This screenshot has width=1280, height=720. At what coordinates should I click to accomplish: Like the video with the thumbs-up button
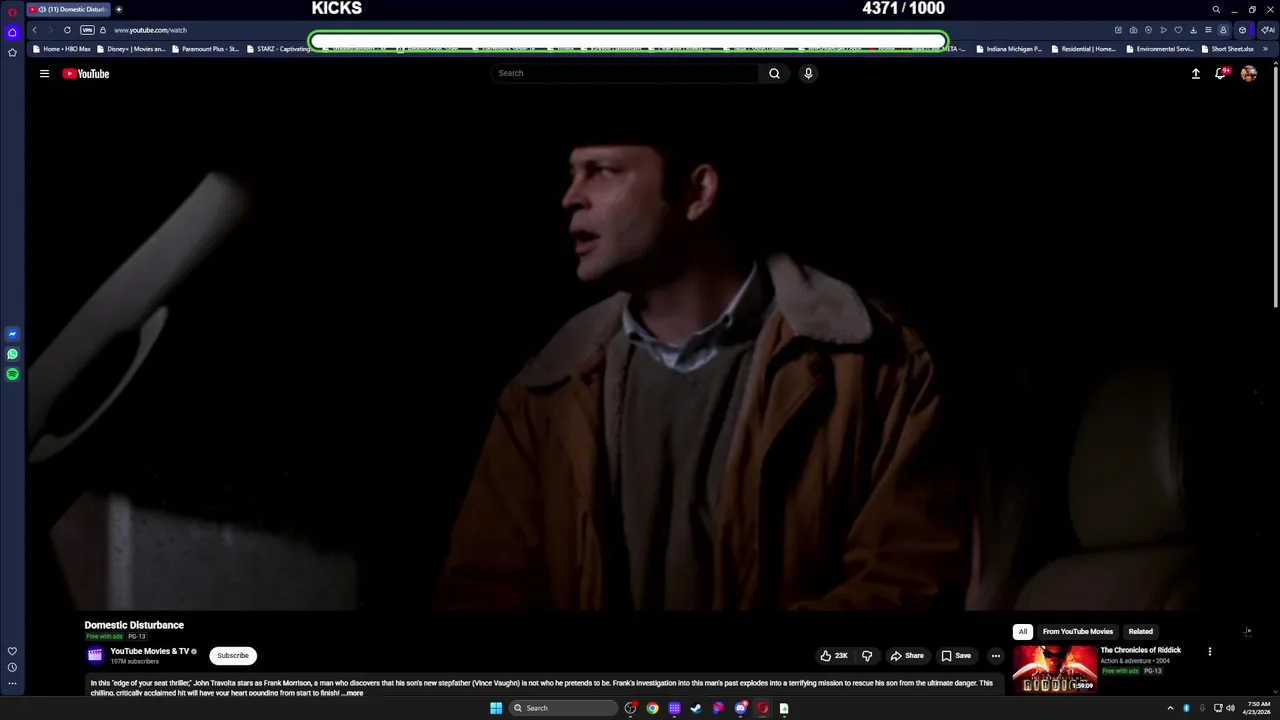(x=833, y=656)
